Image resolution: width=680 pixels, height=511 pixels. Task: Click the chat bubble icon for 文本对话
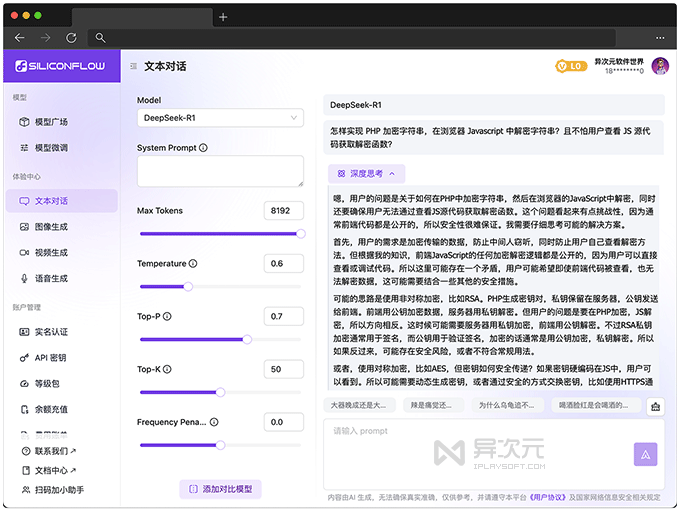24,201
